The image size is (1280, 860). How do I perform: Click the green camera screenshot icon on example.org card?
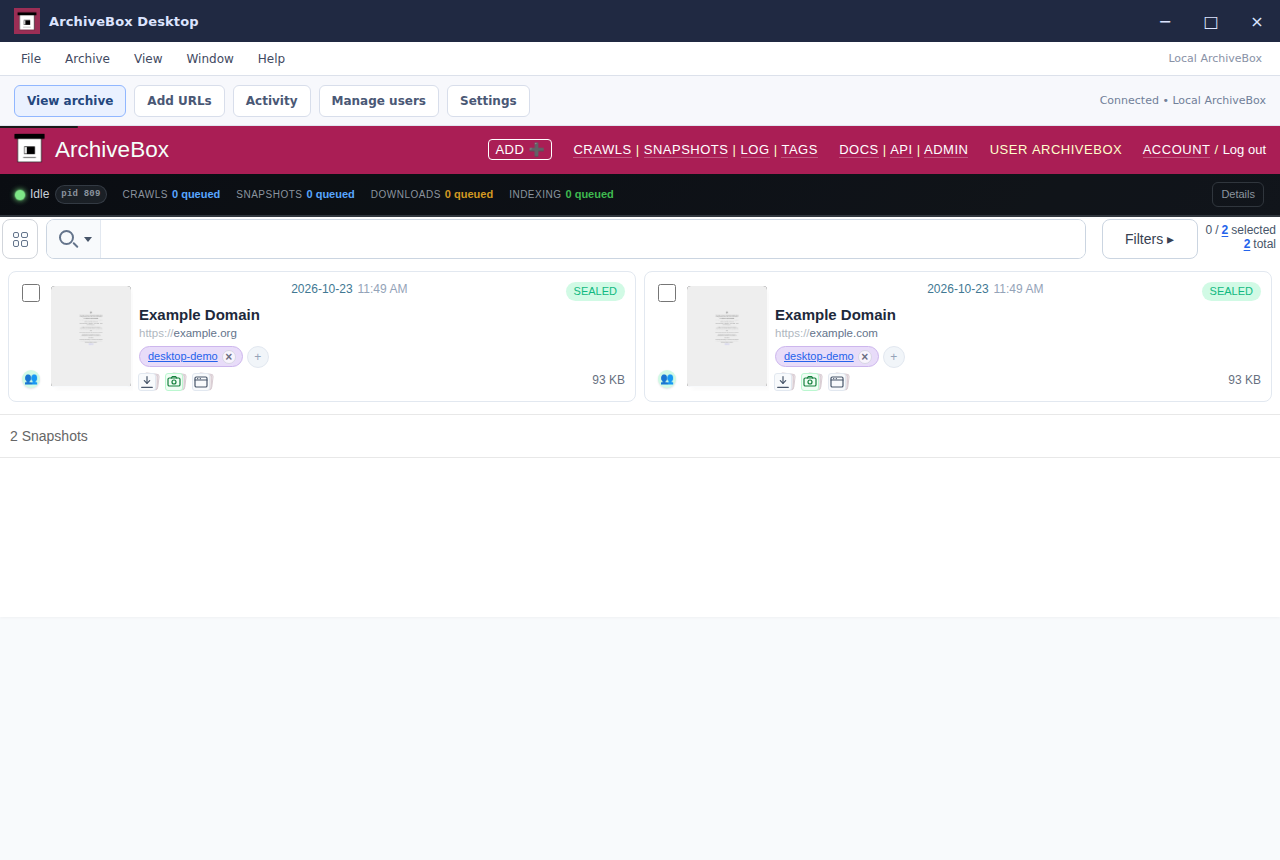[x=175, y=382]
